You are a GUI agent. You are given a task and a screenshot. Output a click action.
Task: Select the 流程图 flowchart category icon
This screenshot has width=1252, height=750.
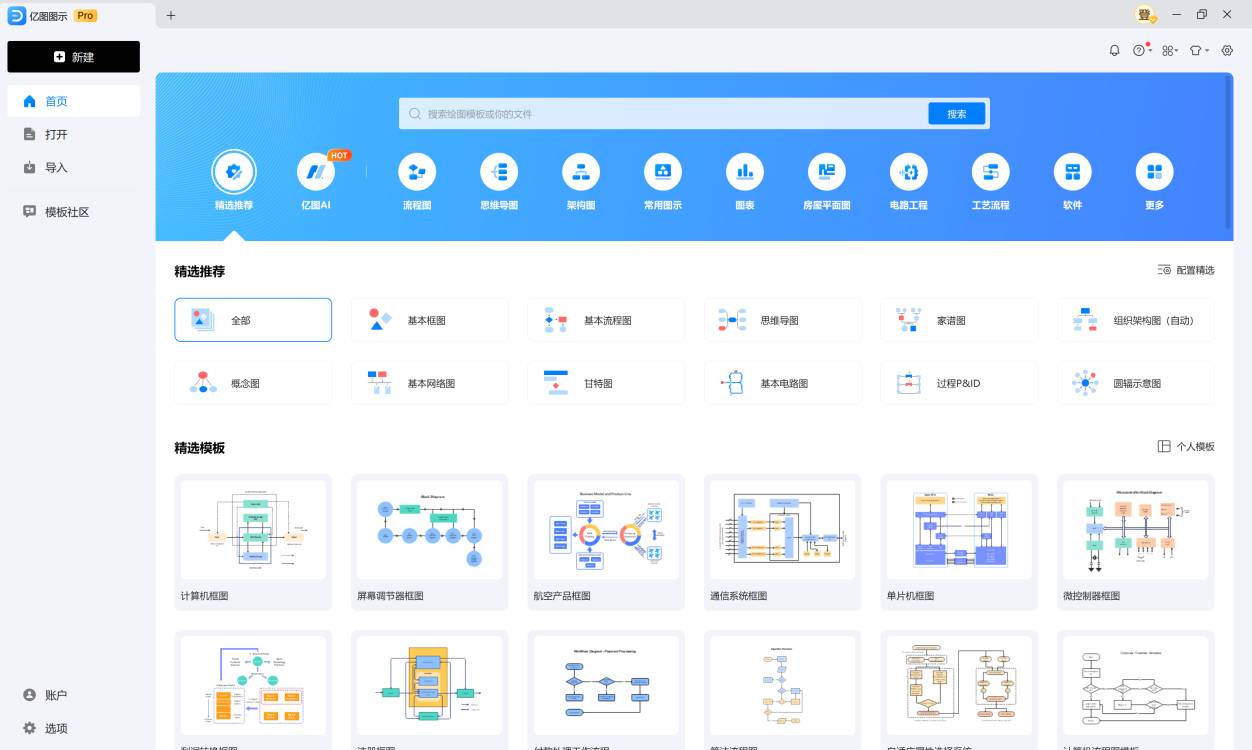click(417, 180)
